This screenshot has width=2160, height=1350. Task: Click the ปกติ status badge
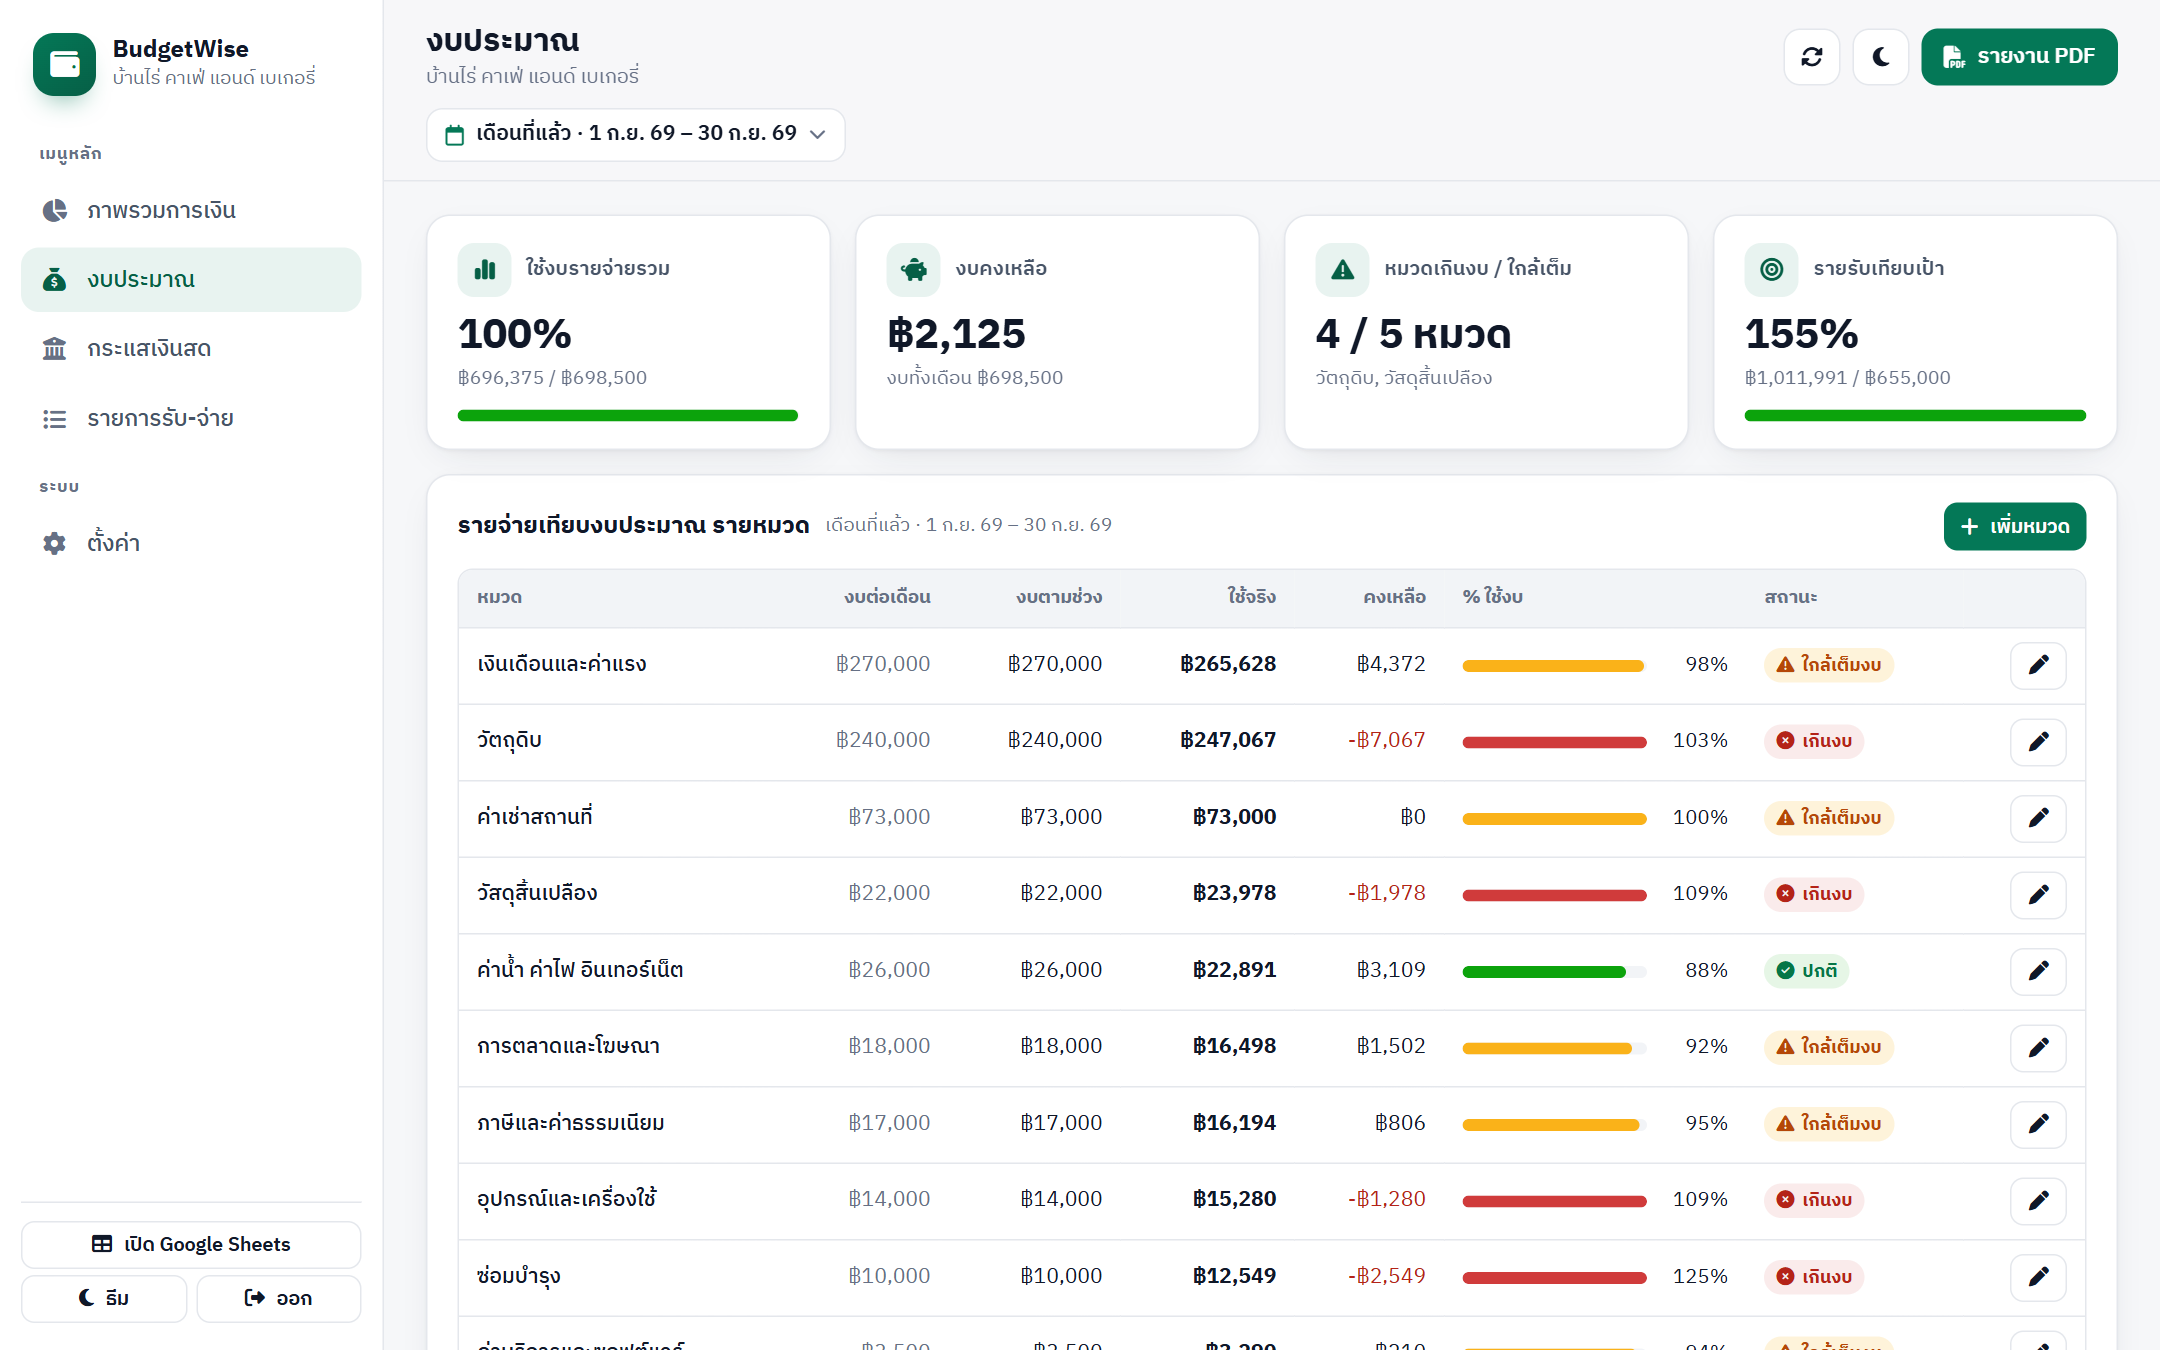pyautogui.click(x=1806, y=971)
